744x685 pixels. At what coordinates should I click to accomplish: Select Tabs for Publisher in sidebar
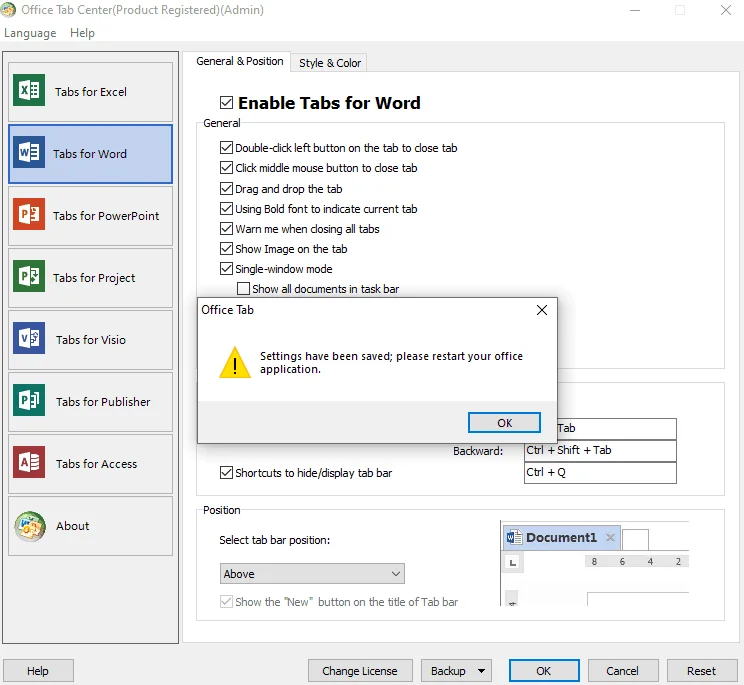(x=90, y=402)
